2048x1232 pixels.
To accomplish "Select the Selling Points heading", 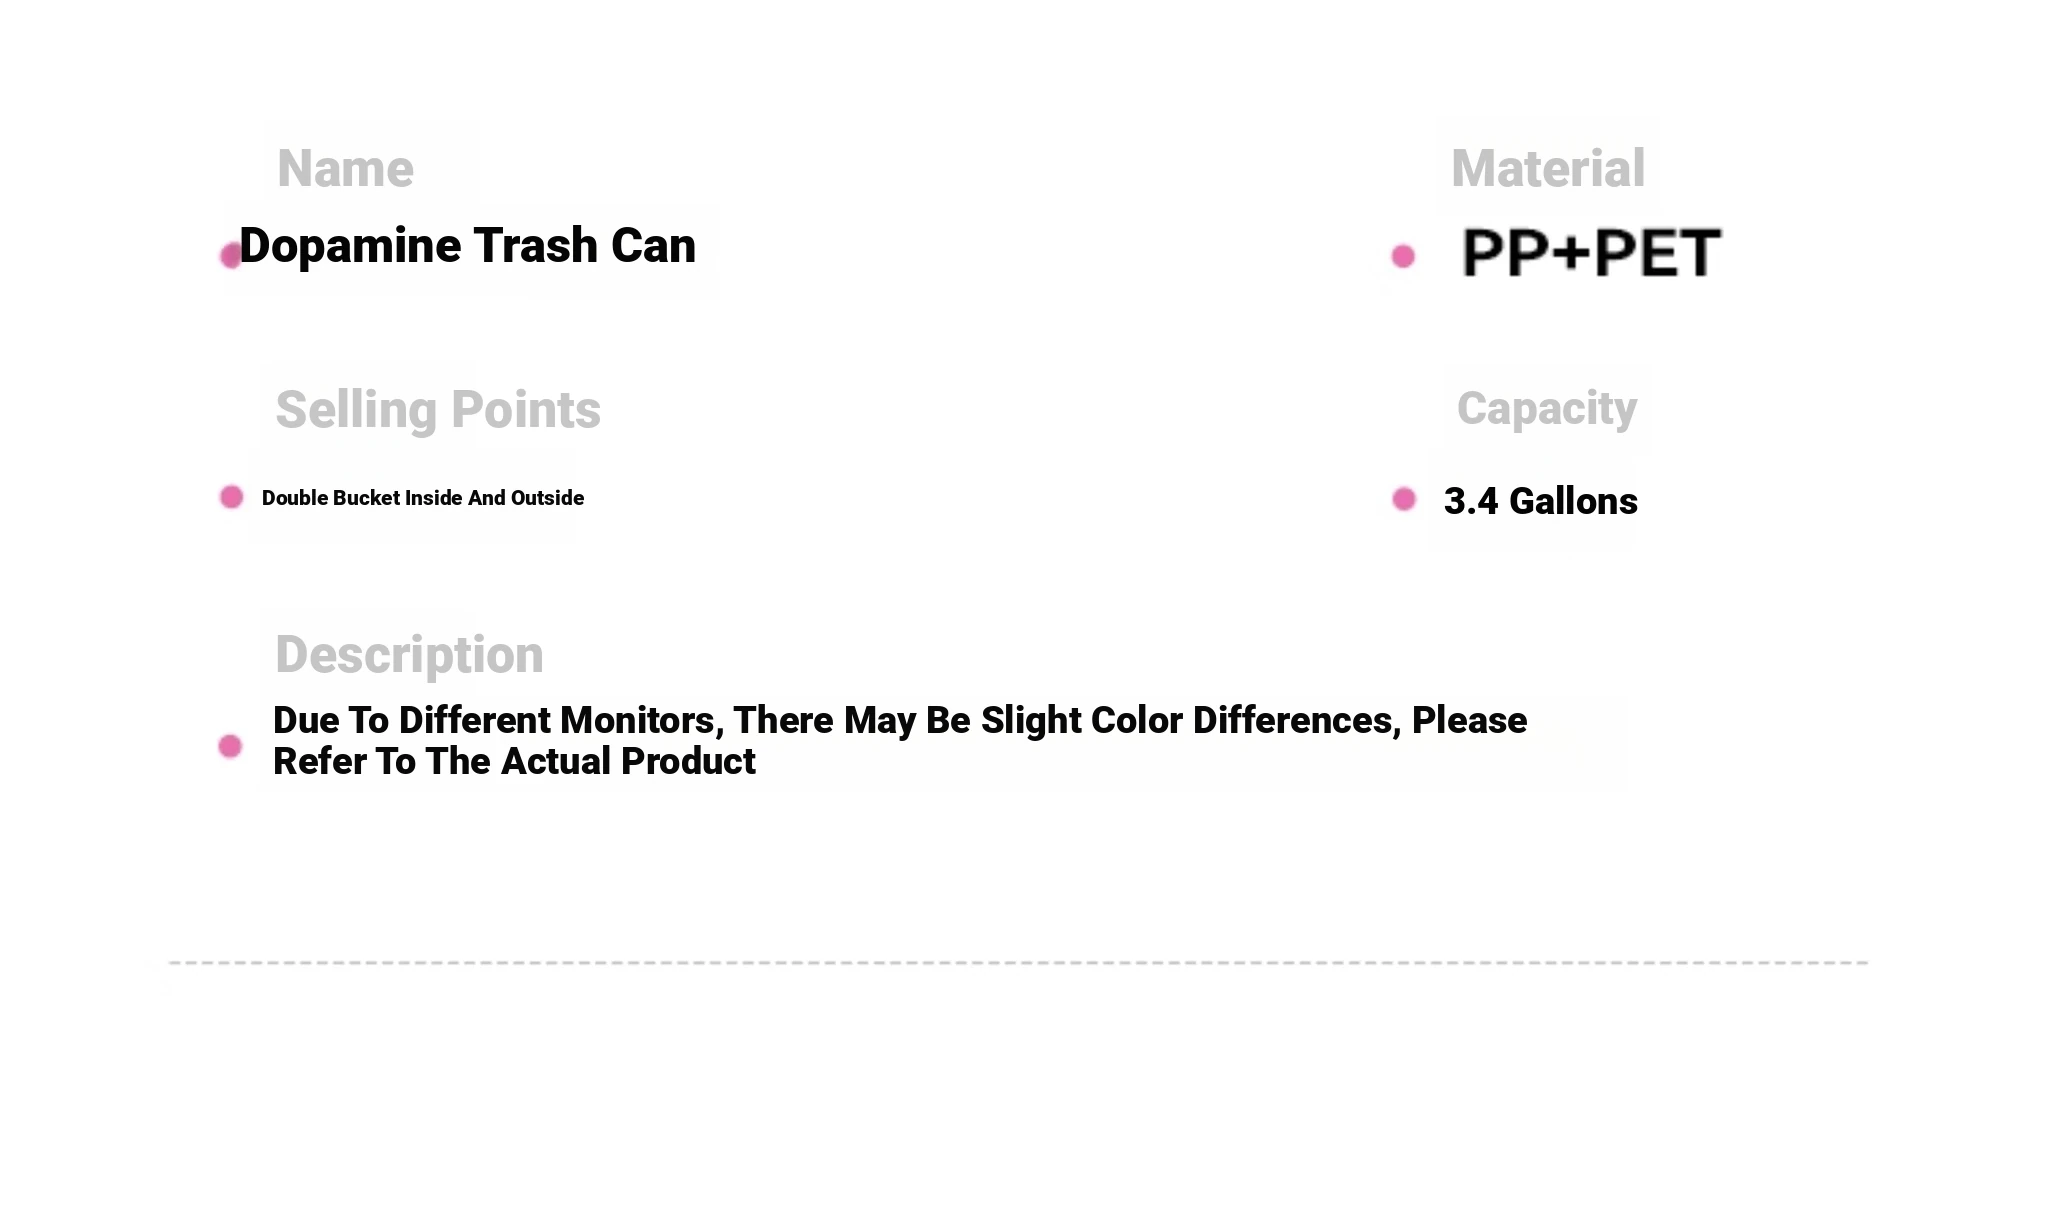I will click(438, 410).
